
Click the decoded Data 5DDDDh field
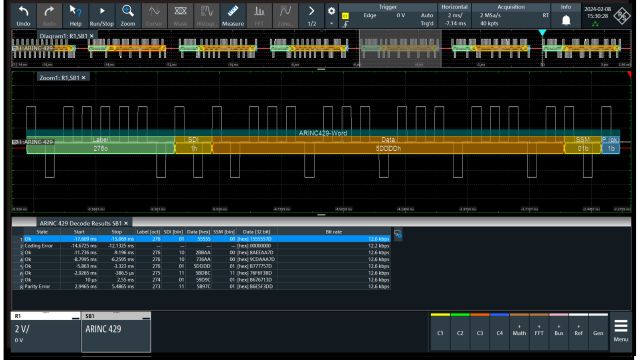coord(388,149)
